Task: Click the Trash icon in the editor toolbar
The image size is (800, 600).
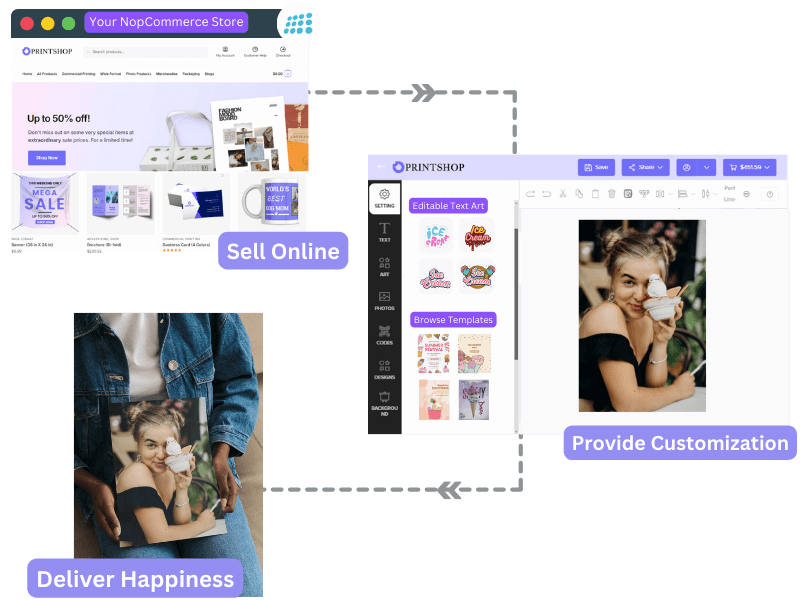Action: pos(610,193)
